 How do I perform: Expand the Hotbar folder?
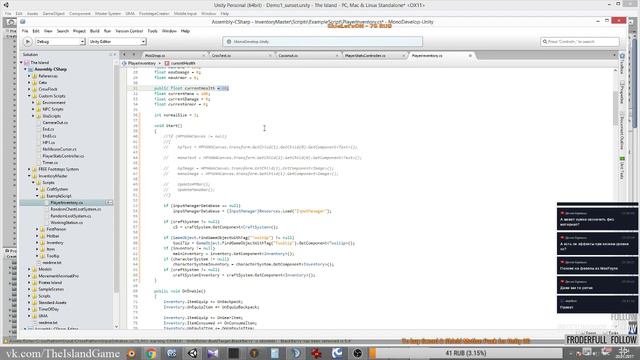pos(37,236)
